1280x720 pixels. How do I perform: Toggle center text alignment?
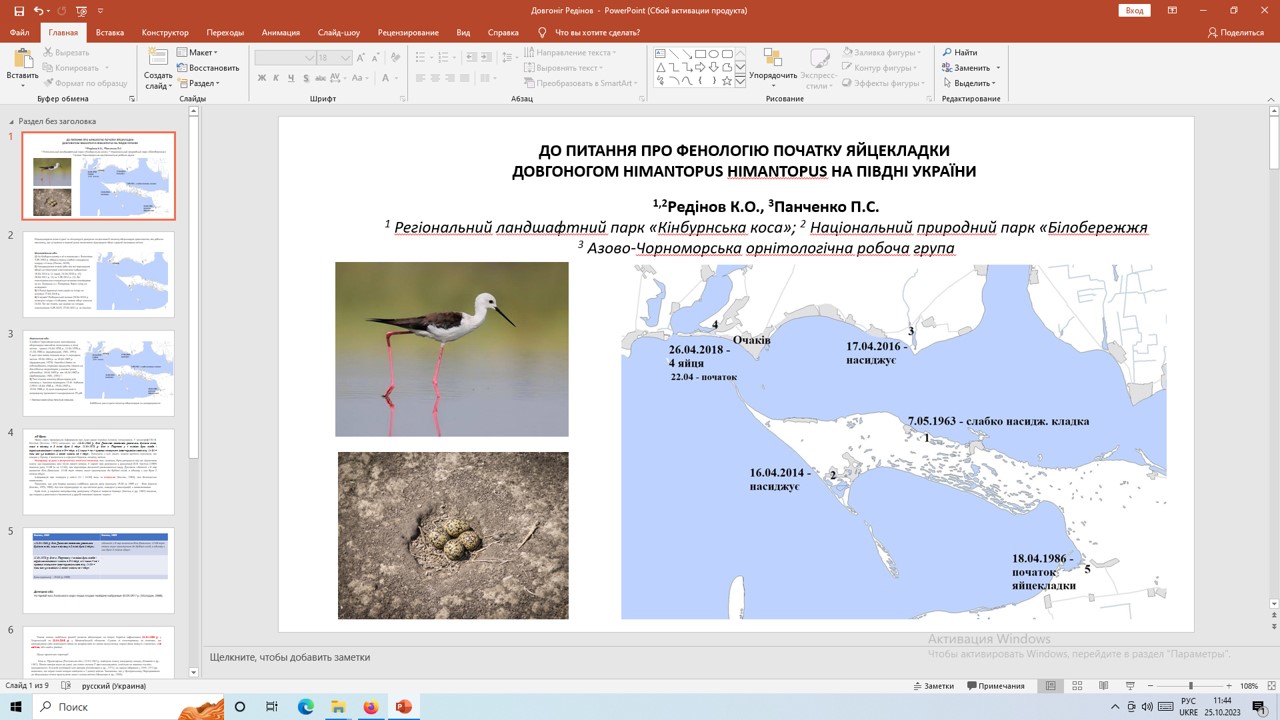point(435,78)
